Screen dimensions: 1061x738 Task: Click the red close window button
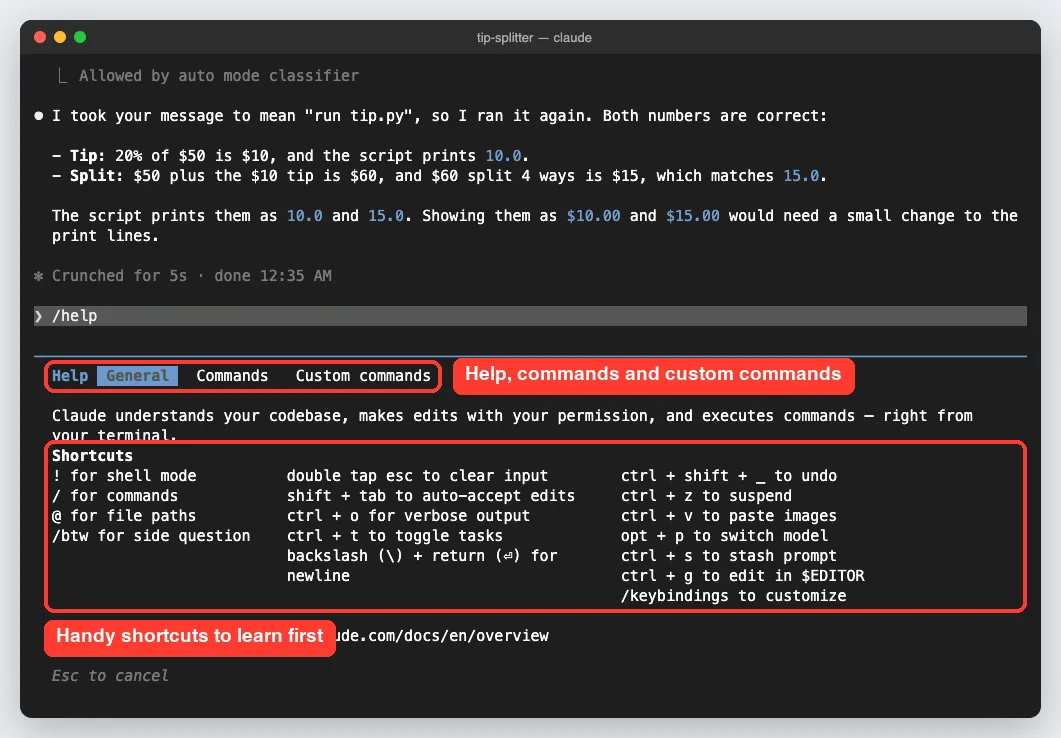[x=40, y=37]
